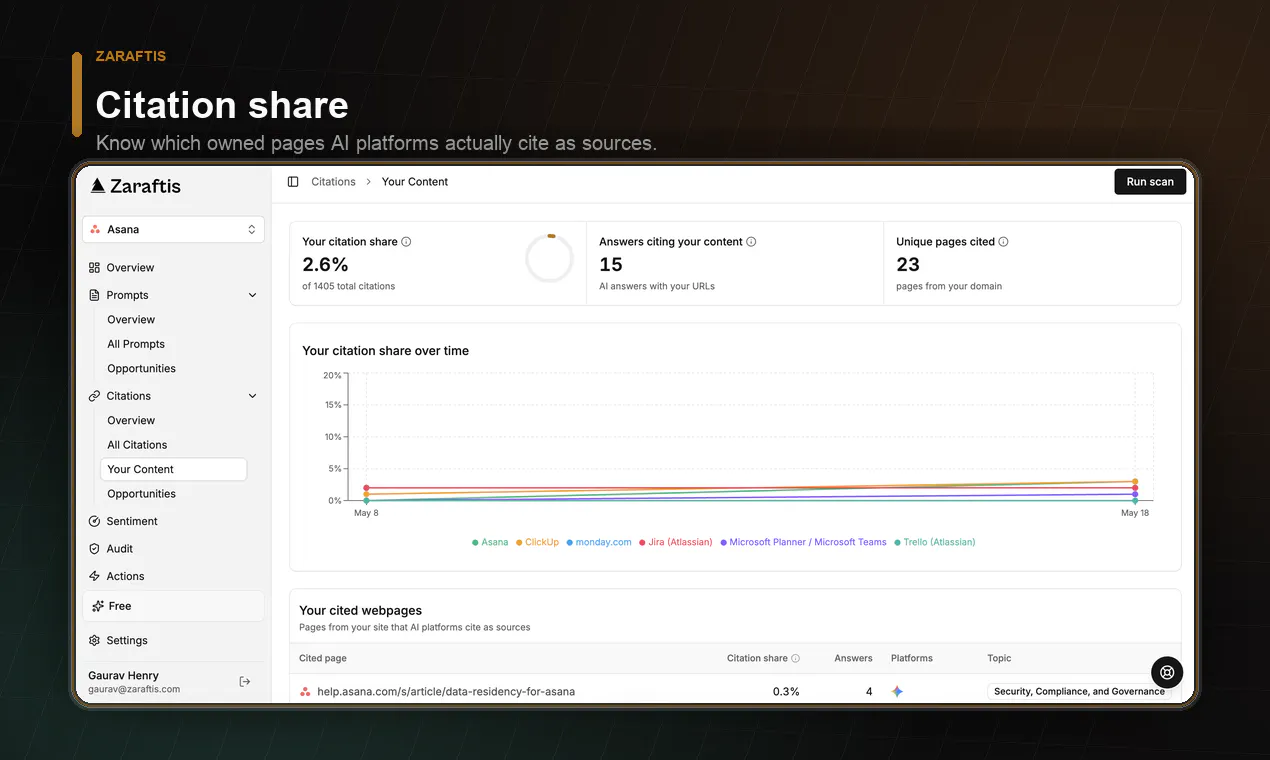Toggle the Jira (Atlassian) legend entry
The width and height of the screenshot is (1270, 760).
point(675,542)
